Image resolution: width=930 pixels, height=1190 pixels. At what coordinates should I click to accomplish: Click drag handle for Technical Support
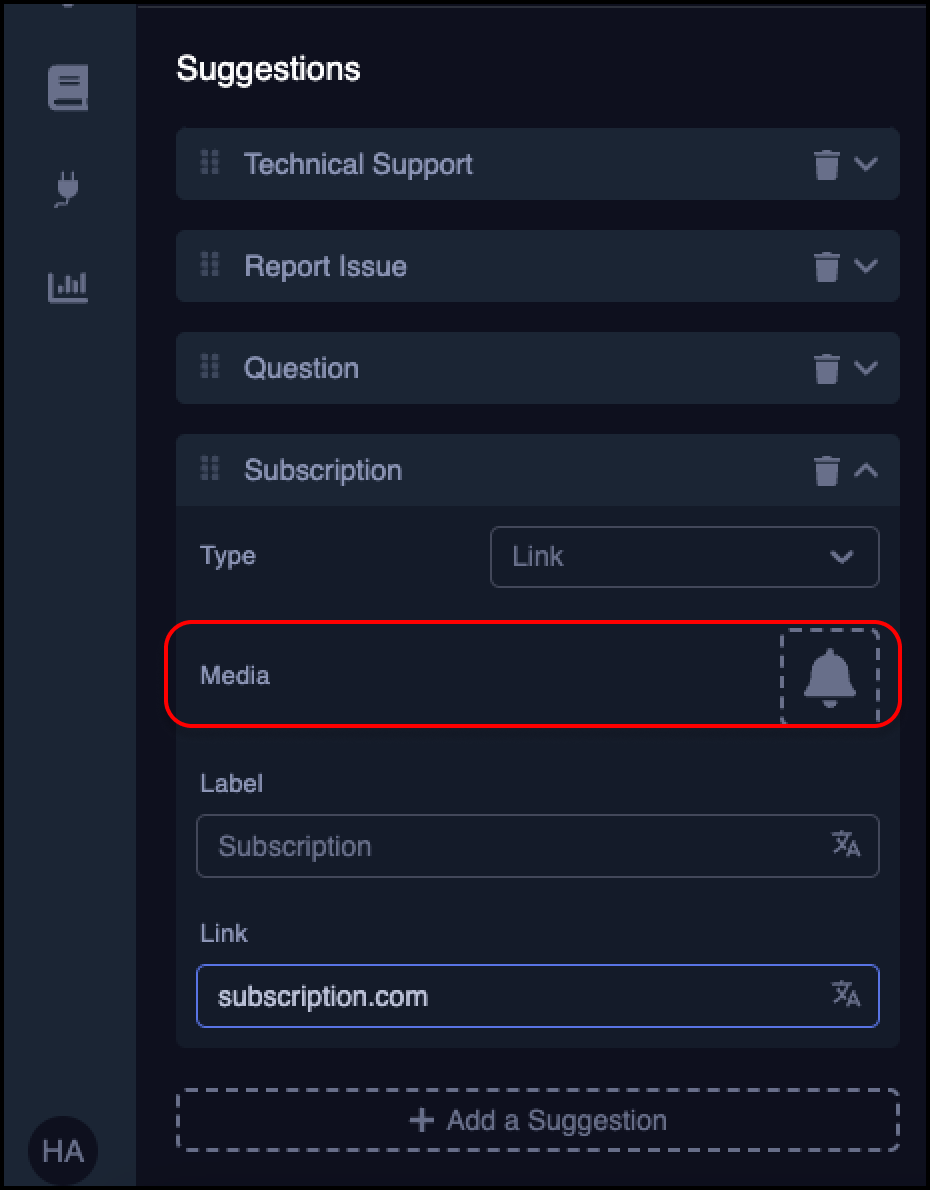210,163
